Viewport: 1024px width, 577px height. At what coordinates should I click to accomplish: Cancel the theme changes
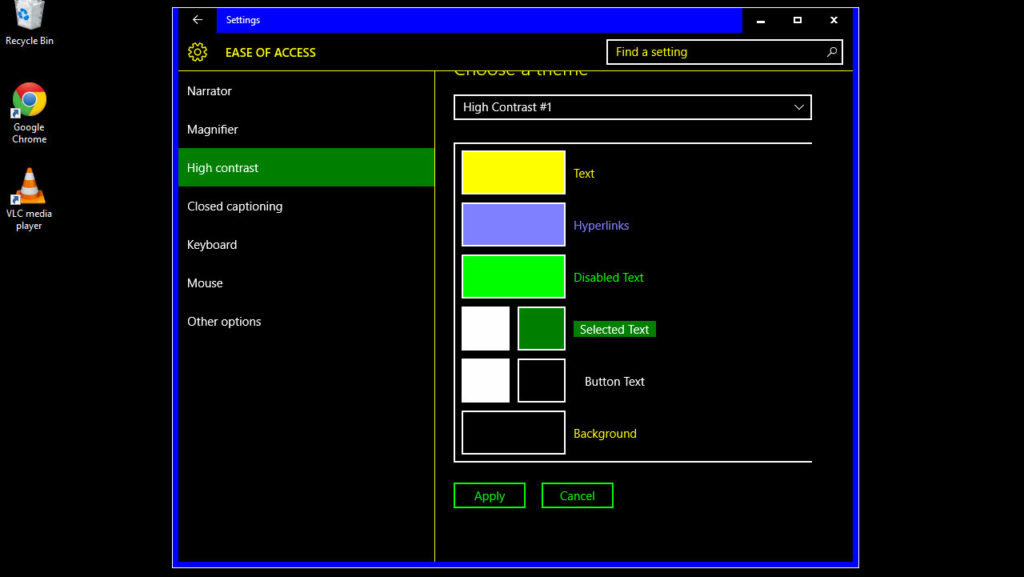577,495
